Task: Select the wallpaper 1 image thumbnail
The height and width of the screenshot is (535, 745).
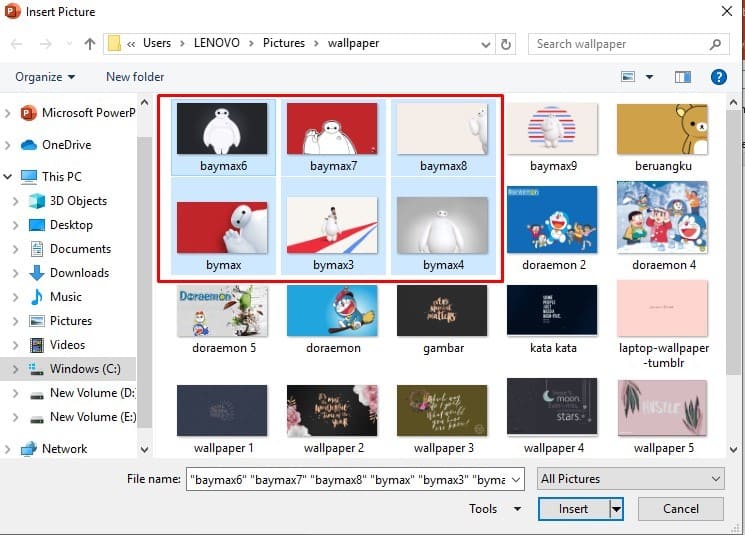Action: pyautogui.click(x=222, y=411)
